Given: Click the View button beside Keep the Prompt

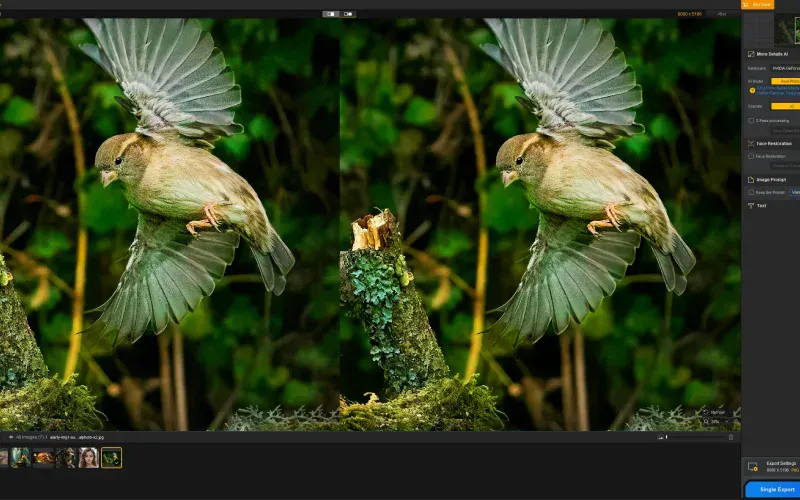Looking at the screenshot, I should pyautogui.click(x=795, y=193).
